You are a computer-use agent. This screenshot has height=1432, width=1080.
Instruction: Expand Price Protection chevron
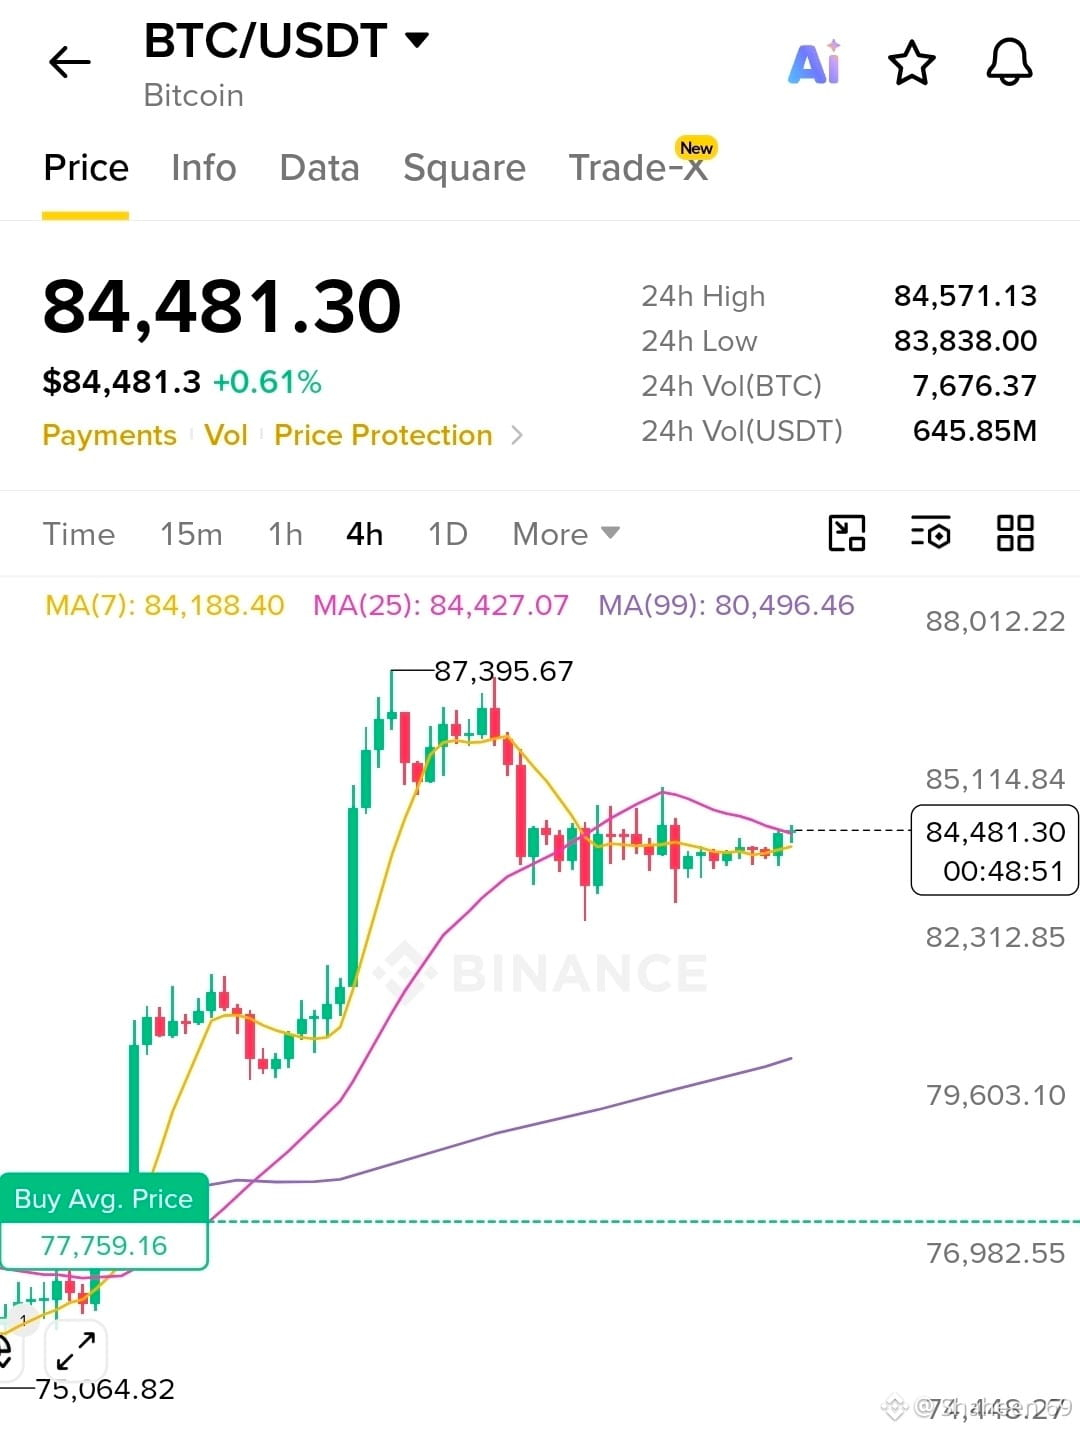tap(516, 435)
